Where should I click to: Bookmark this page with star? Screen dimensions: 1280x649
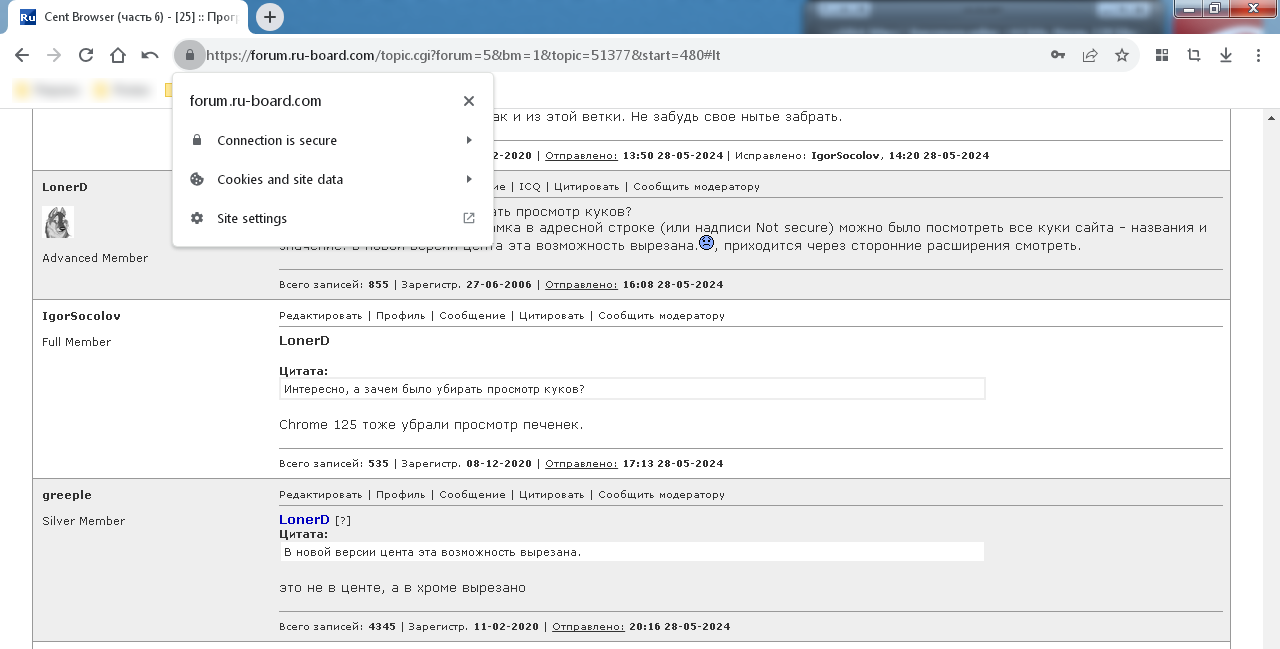click(x=1122, y=55)
